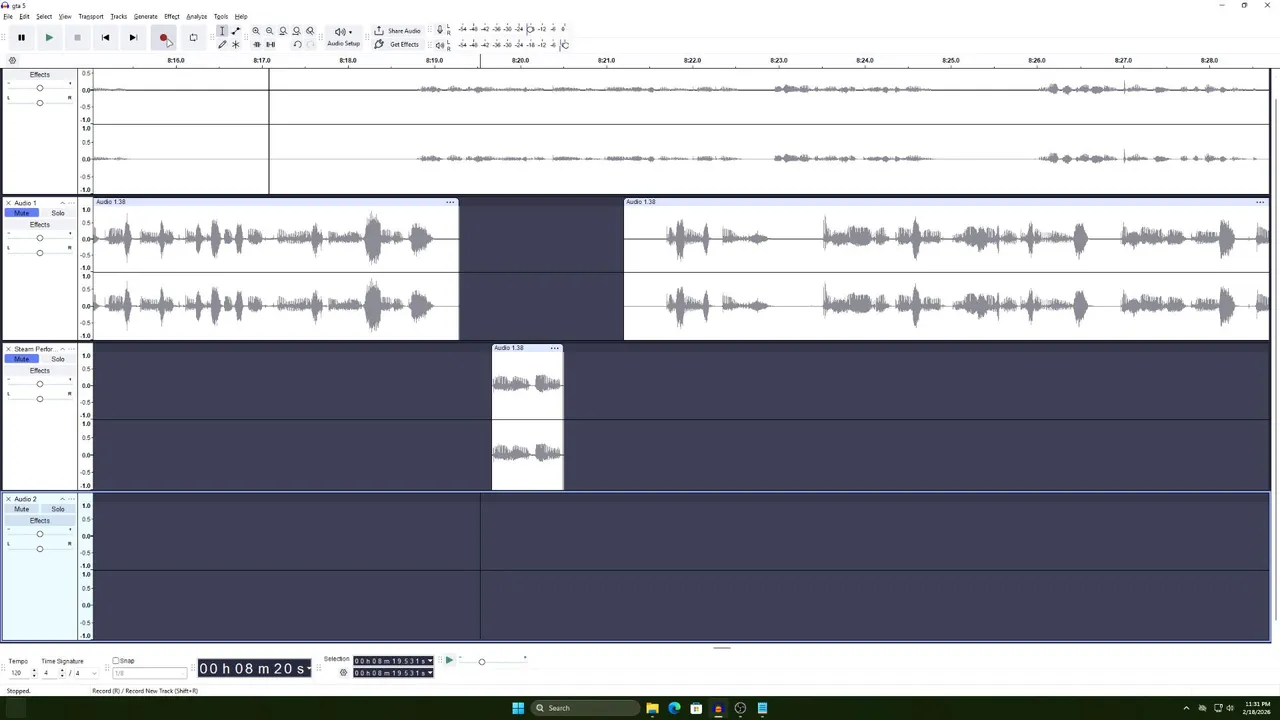Toggle Solo on Audio 2 track
Screen dimensions: 1280x720
(x=58, y=509)
